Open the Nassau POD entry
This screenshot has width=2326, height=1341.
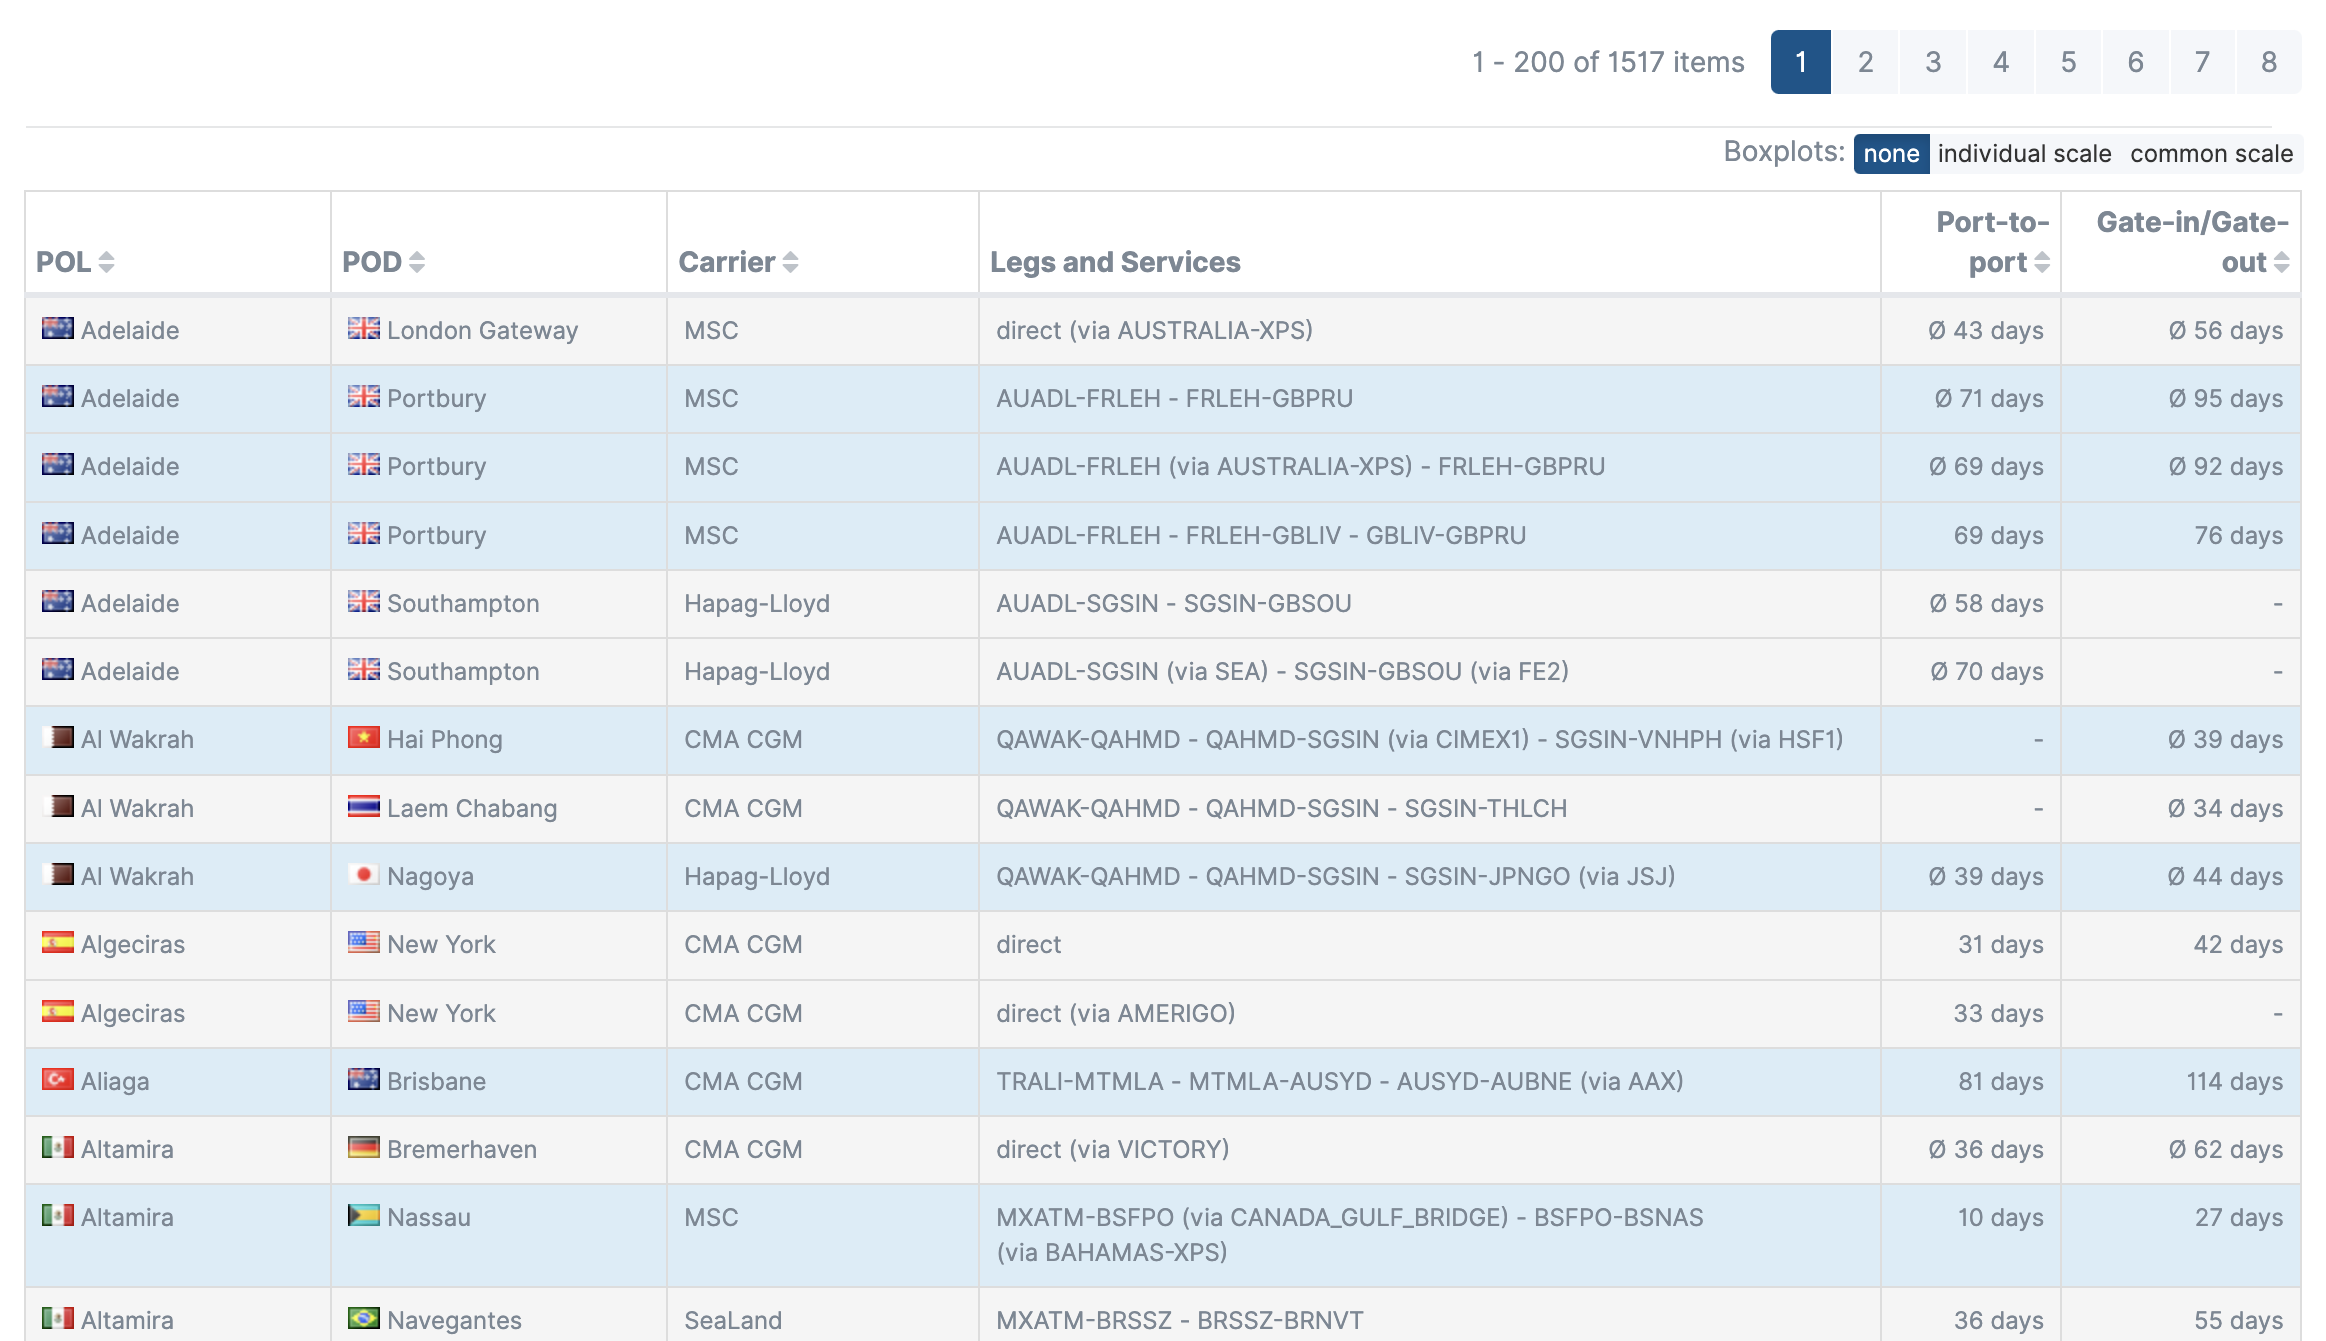[428, 1217]
